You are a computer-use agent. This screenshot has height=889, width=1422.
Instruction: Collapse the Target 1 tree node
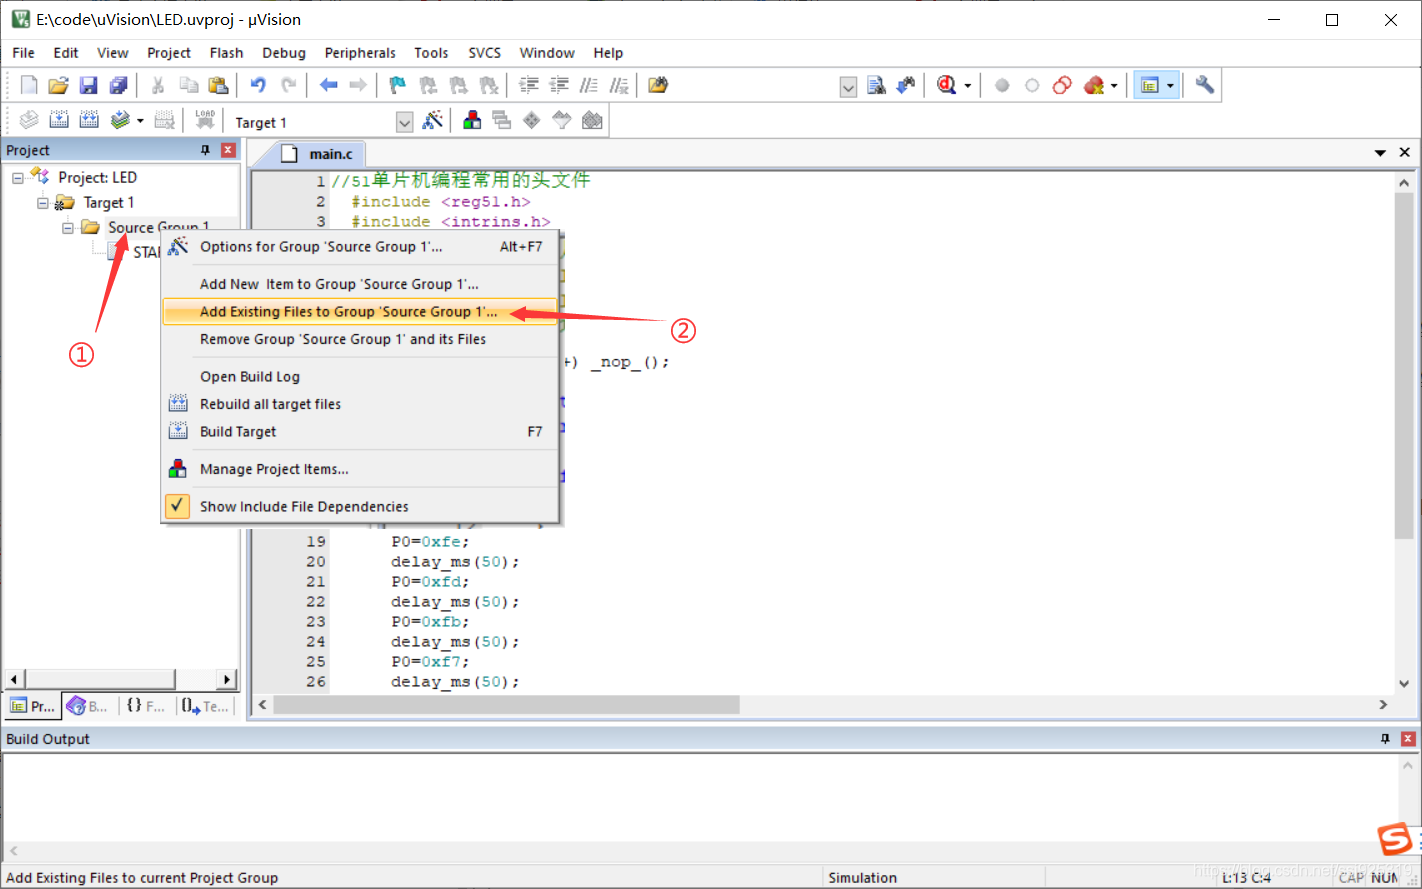42,203
